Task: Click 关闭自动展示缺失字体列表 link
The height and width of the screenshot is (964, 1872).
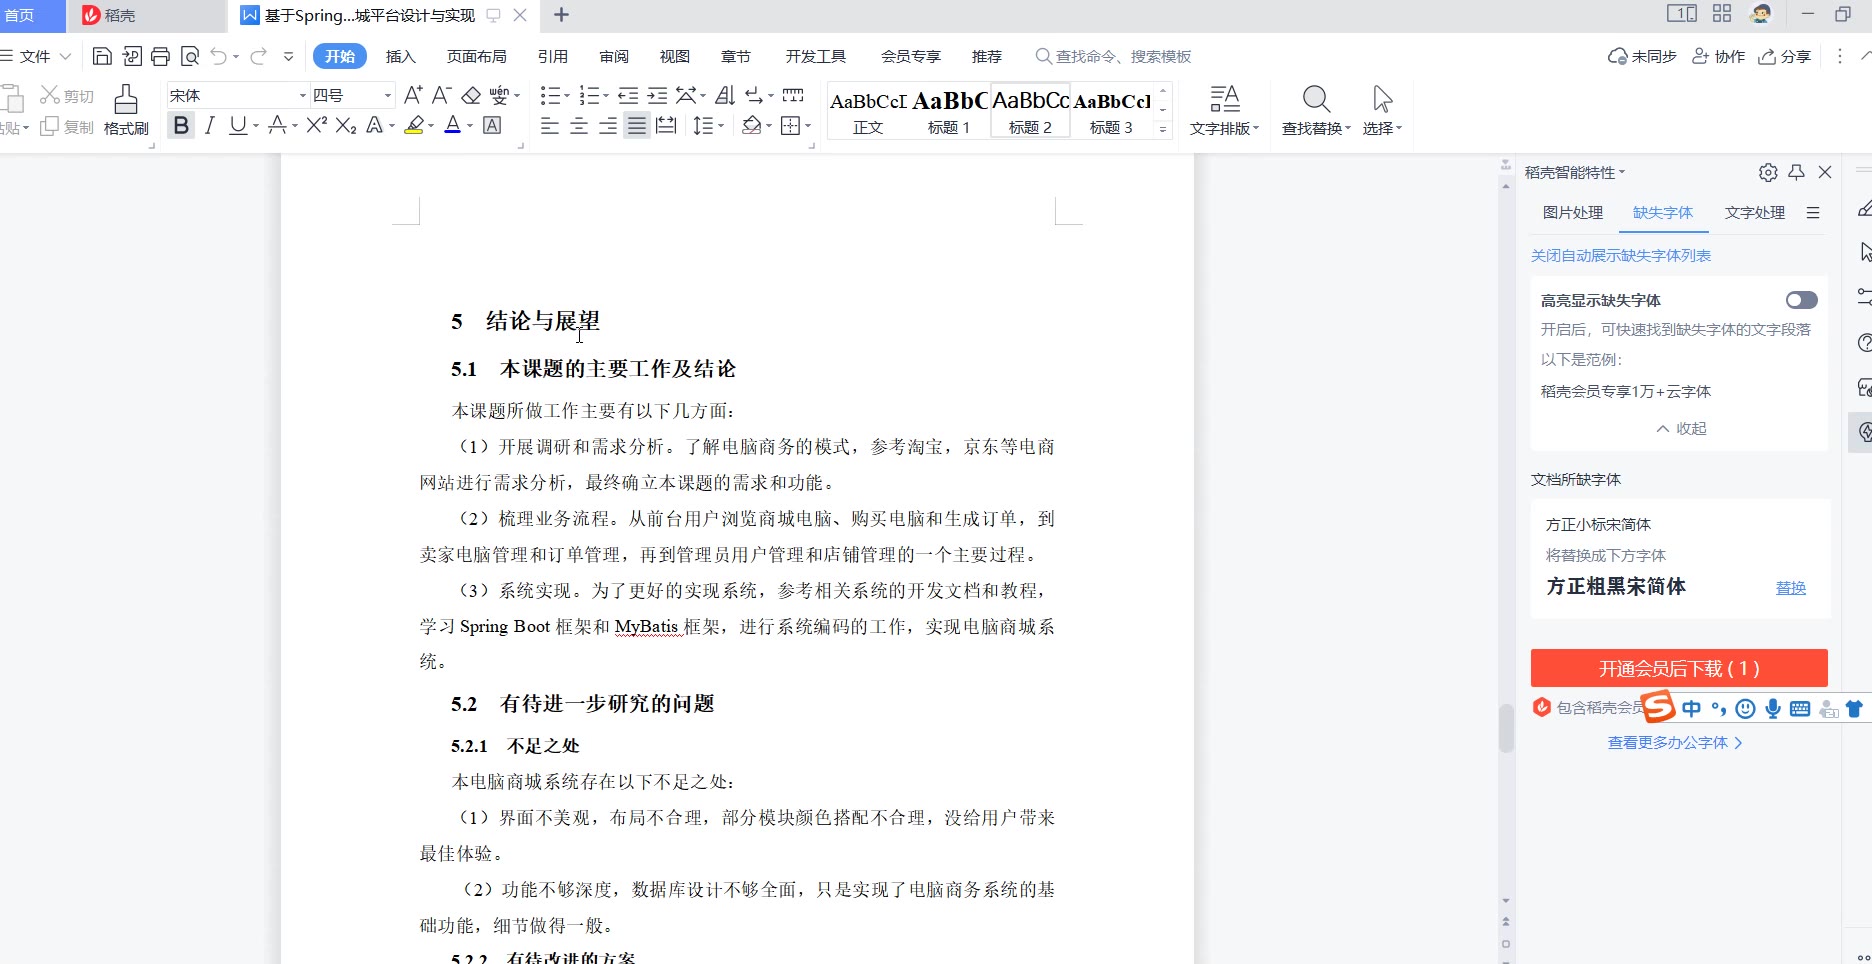Action: (x=1621, y=255)
